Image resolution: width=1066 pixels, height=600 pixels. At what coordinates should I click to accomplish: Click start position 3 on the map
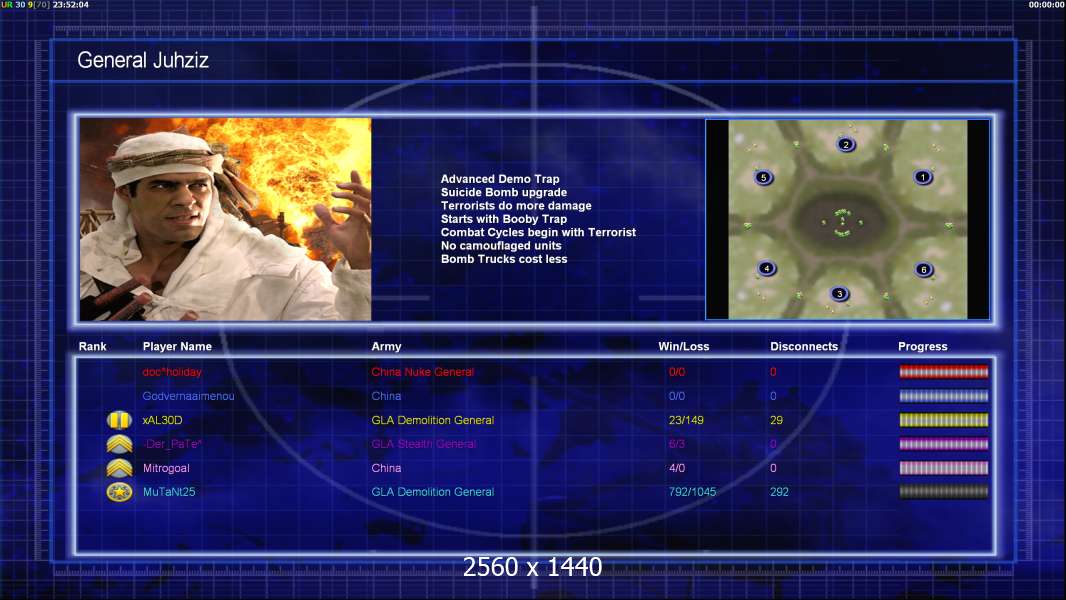tap(840, 294)
